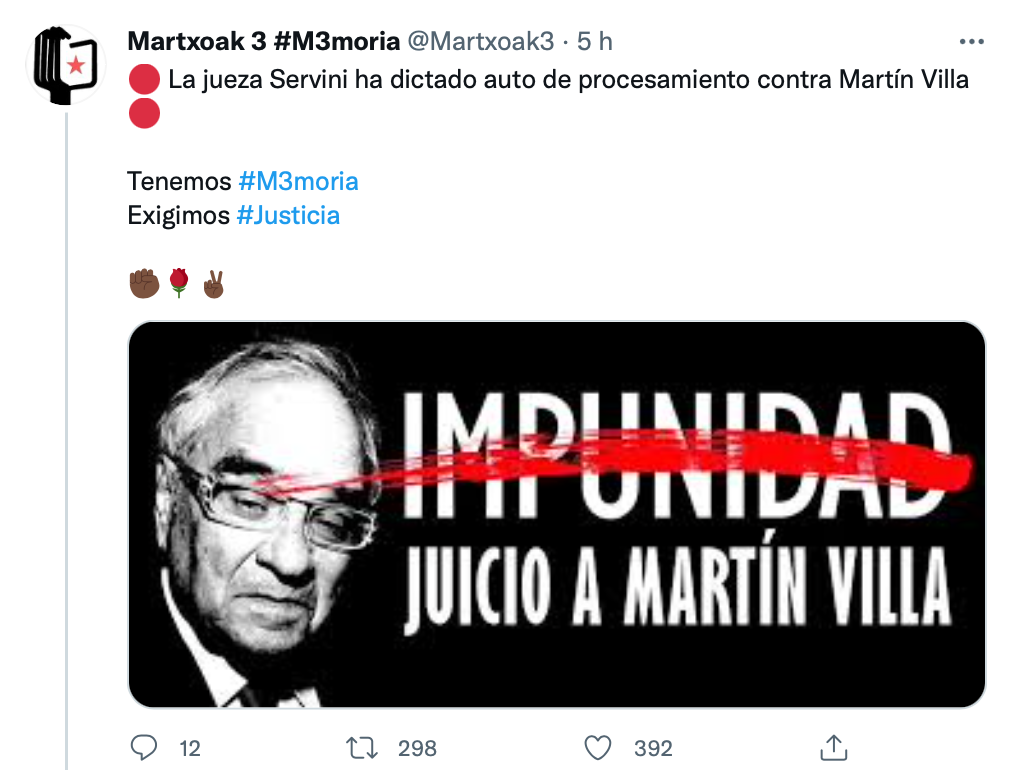Click the red rose emoji

[179, 283]
